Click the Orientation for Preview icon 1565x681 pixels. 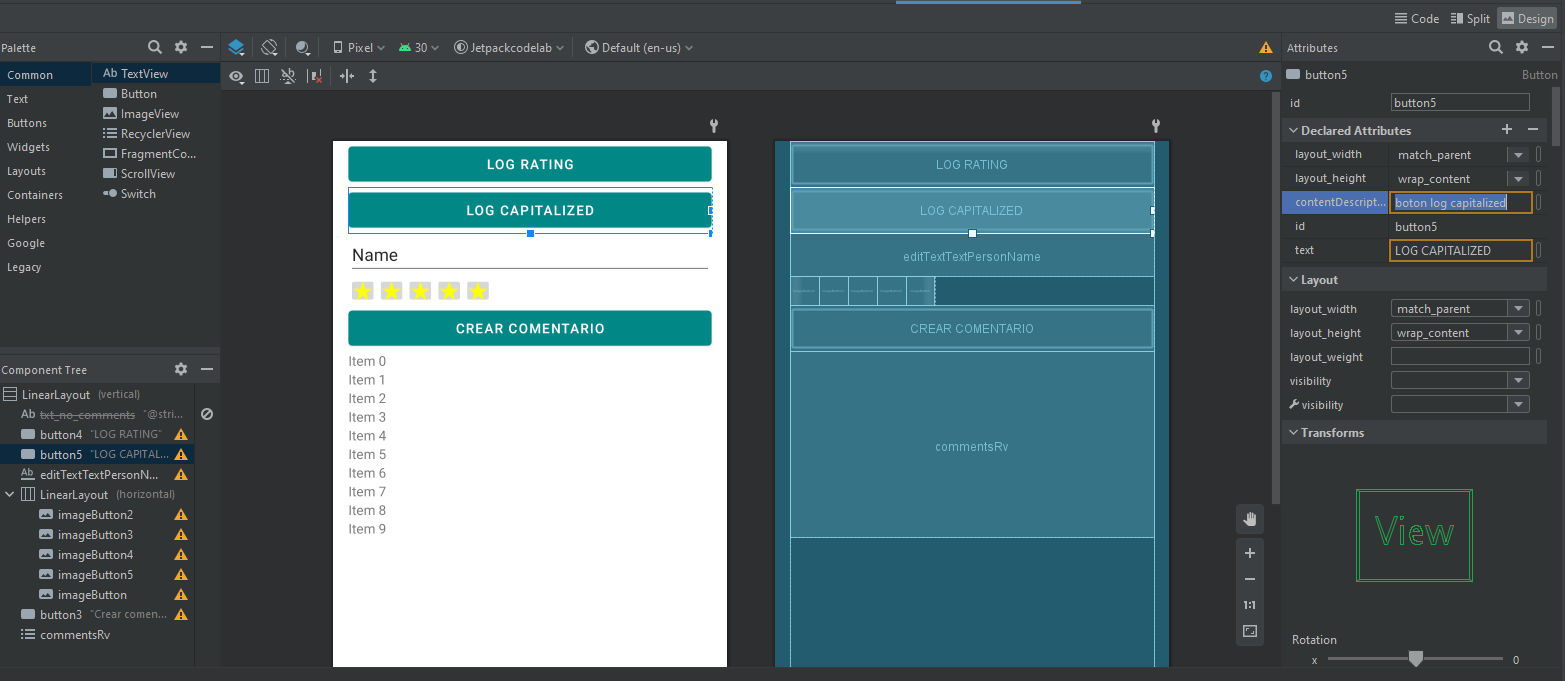[269, 47]
